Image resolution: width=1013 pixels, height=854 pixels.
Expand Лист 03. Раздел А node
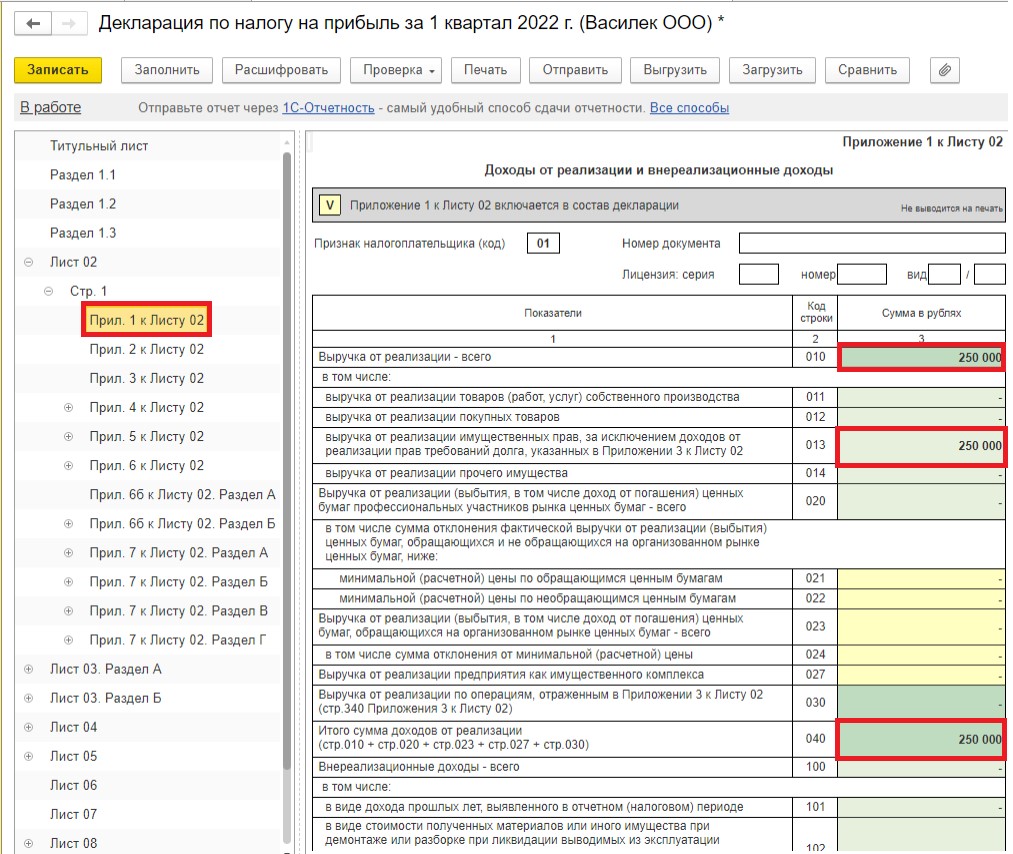point(28,669)
